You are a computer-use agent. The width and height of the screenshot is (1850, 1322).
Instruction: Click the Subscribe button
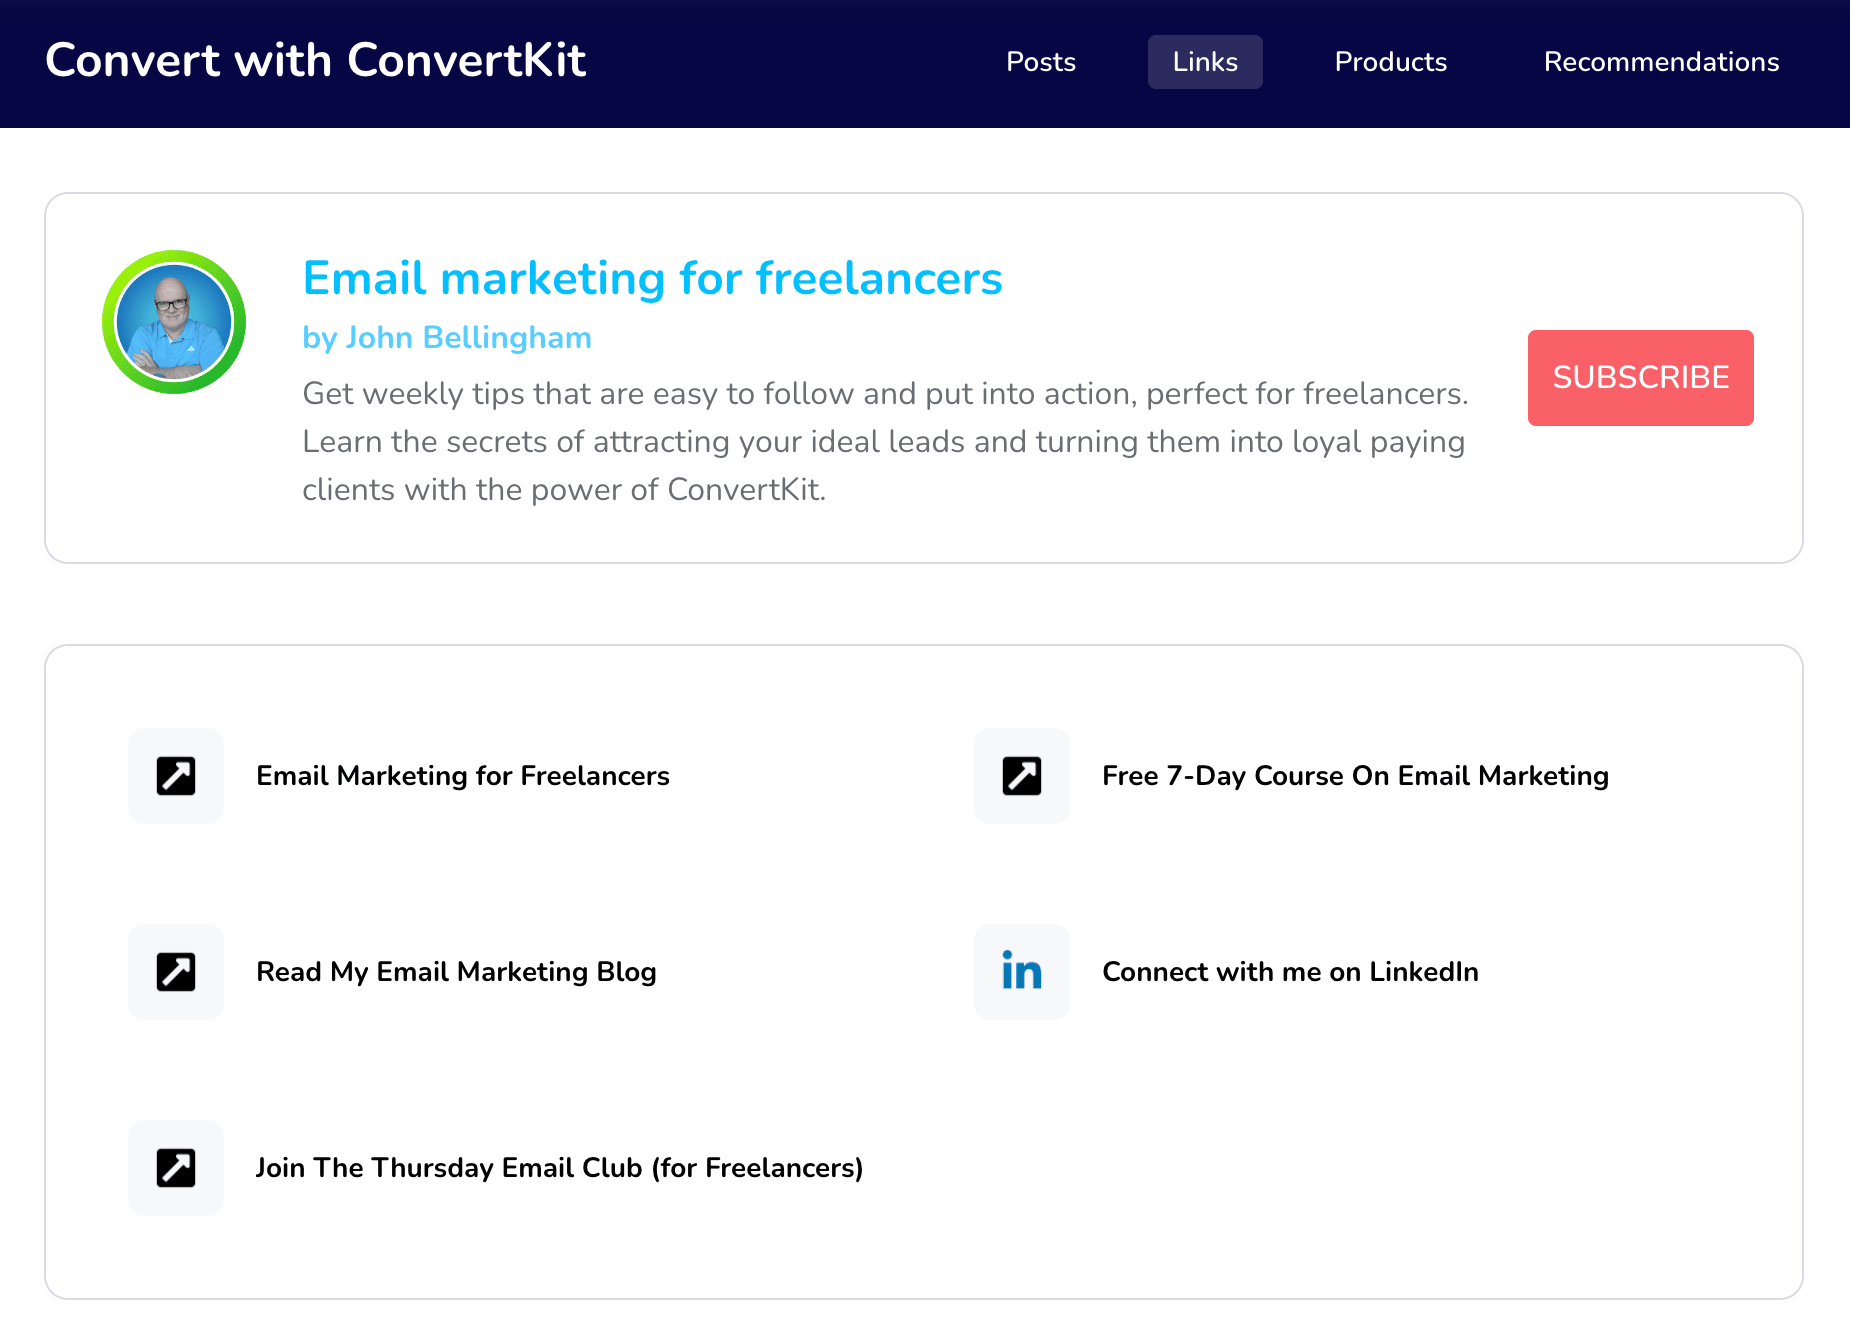click(x=1640, y=378)
